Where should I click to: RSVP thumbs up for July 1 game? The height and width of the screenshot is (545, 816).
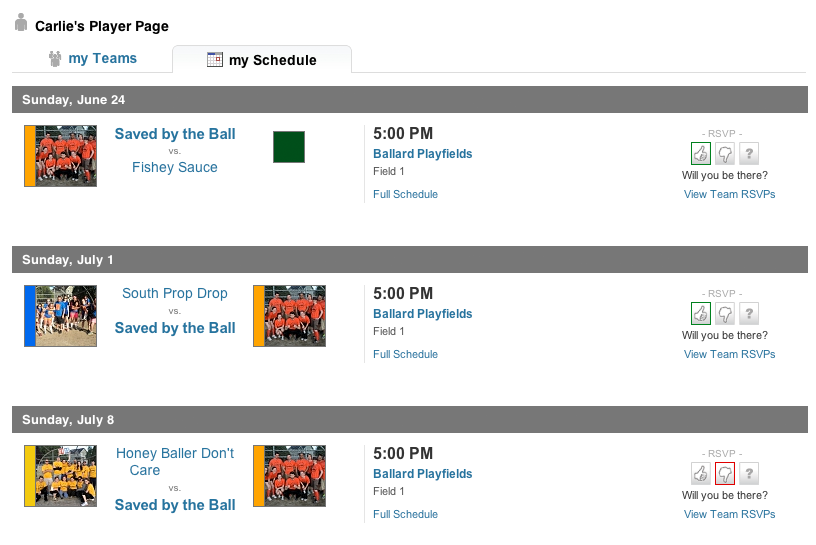701,314
